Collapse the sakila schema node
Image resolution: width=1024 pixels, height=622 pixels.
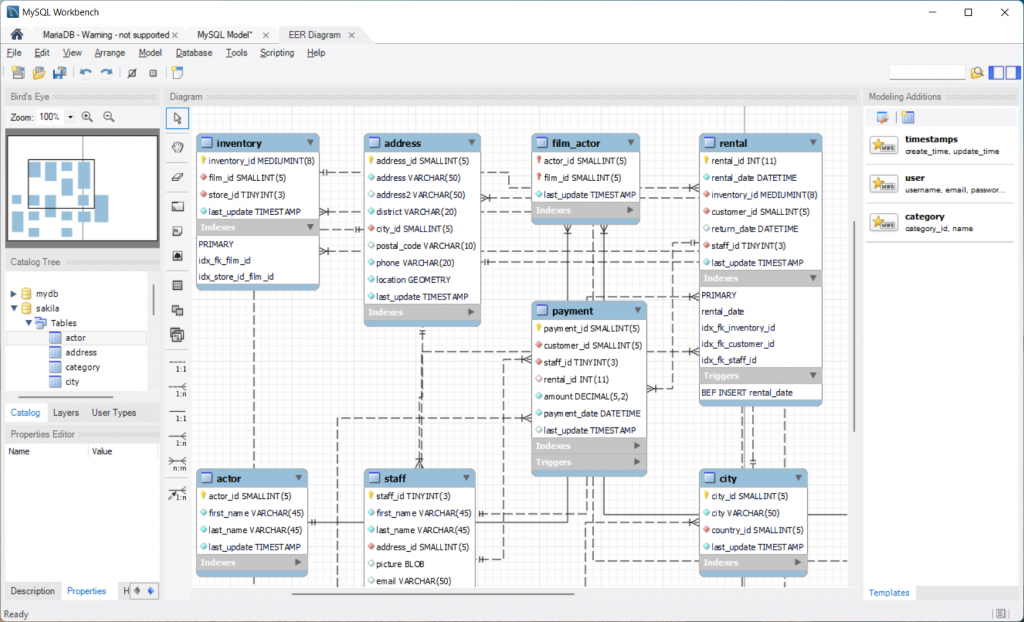point(13,308)
